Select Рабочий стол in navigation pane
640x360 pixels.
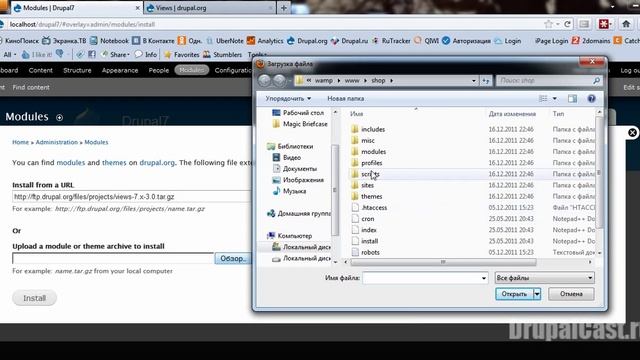click(x=298, y=113)
